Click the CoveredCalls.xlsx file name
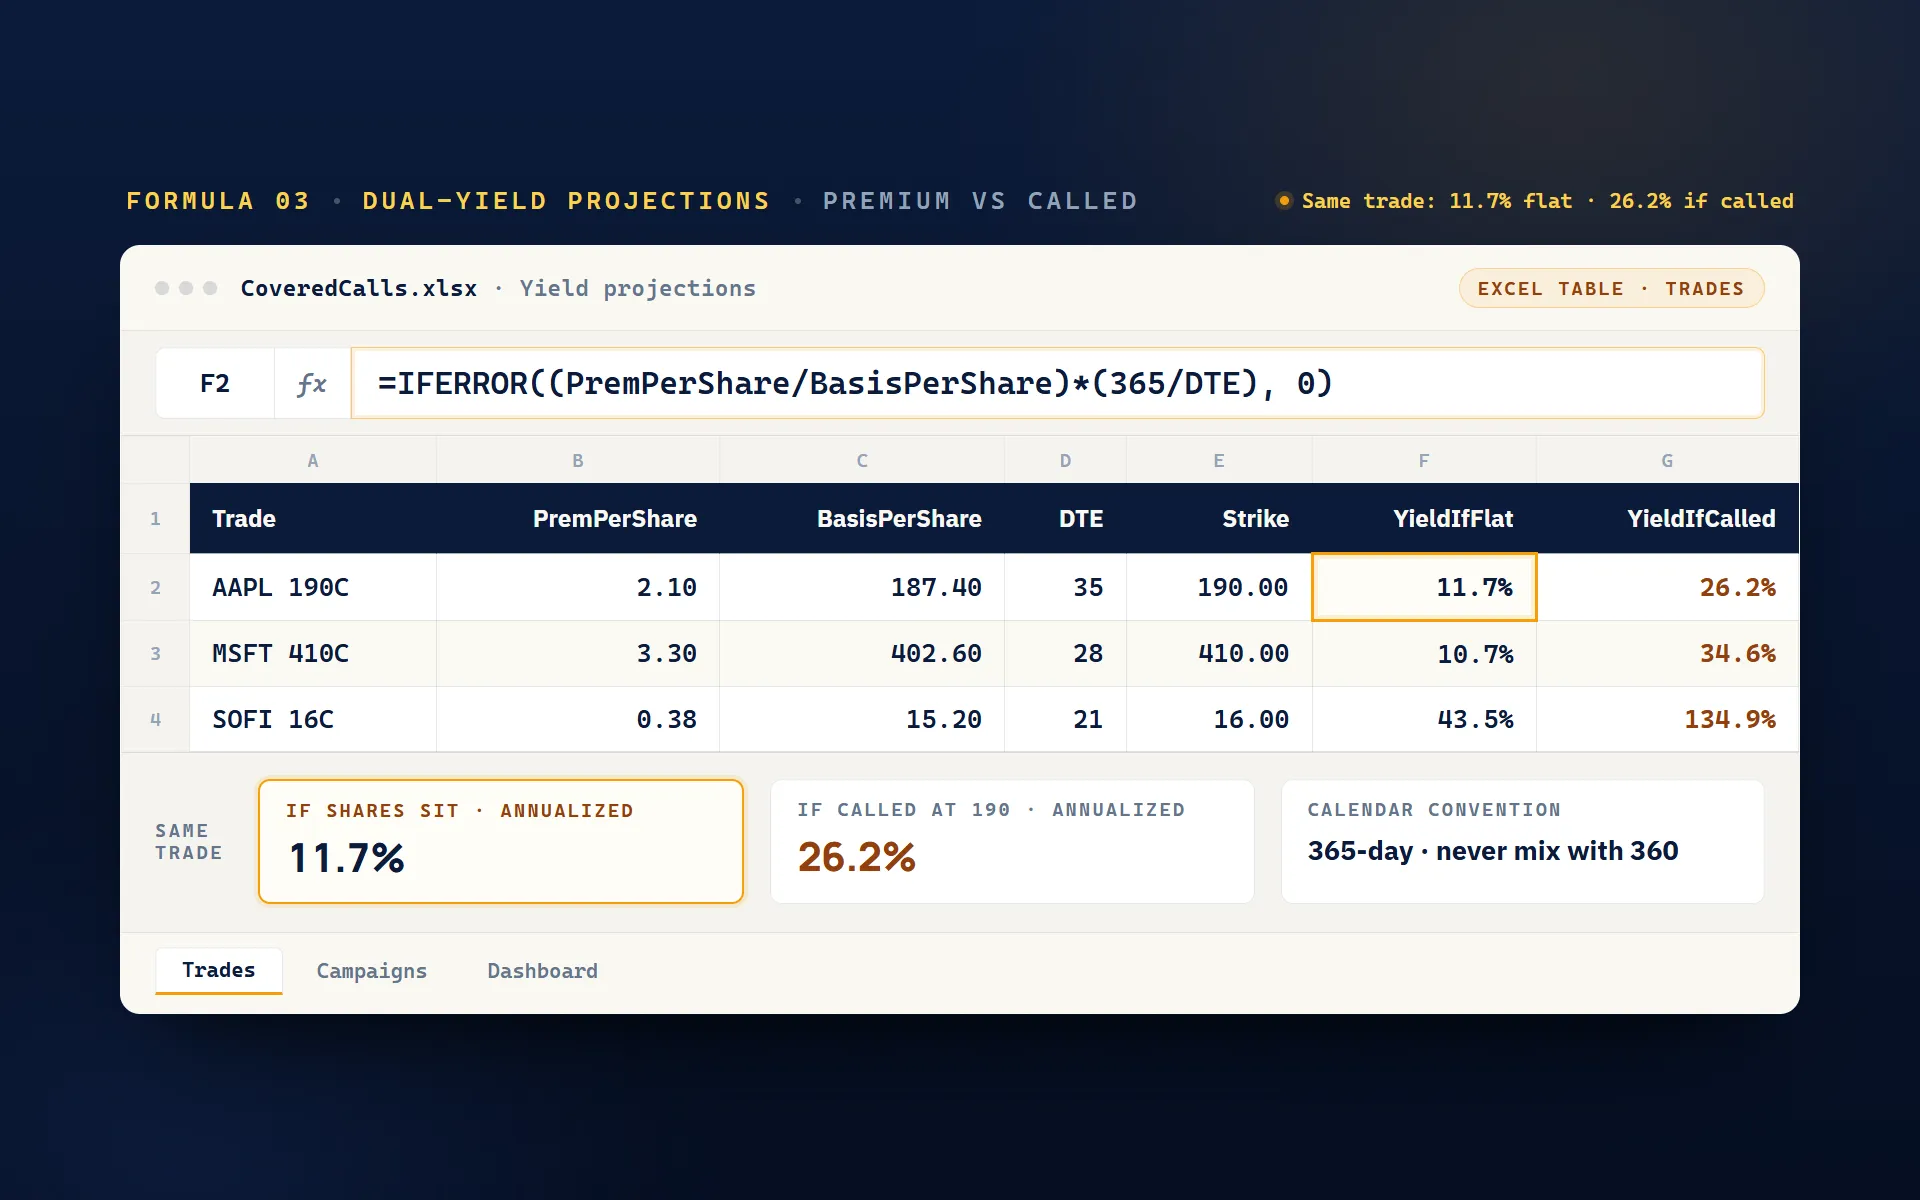Image resolution: width=1920 pixels, height=1200 pixels. pos(359,288)
